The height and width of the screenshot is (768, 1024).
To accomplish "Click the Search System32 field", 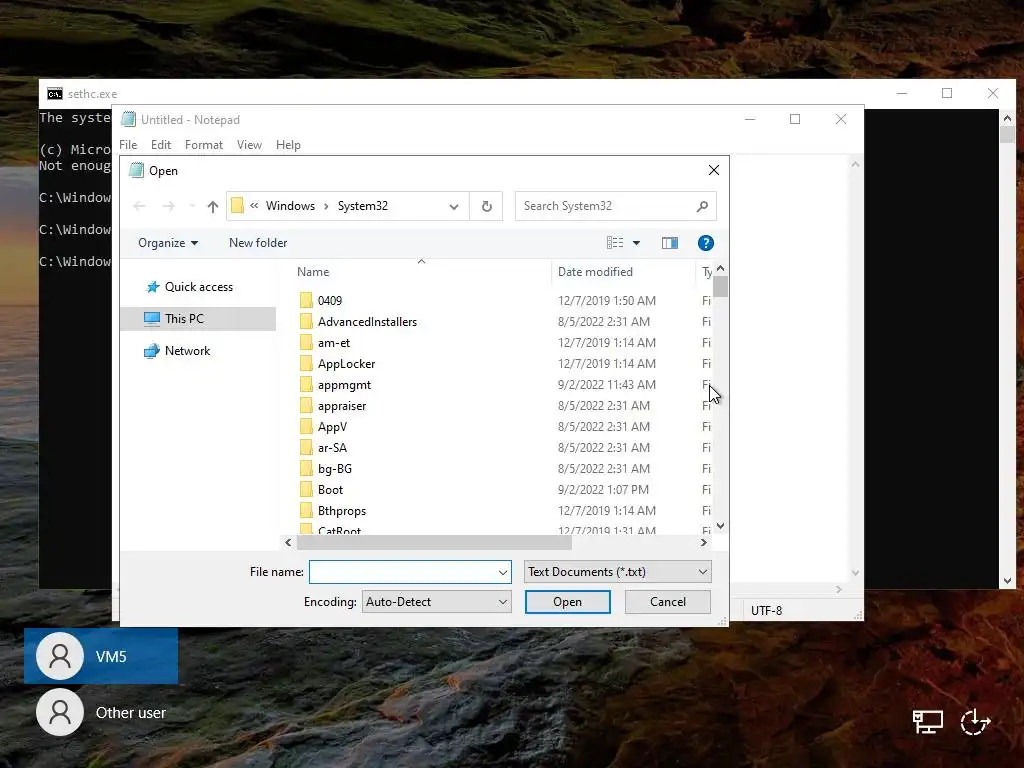I will (x=606, y=206).
